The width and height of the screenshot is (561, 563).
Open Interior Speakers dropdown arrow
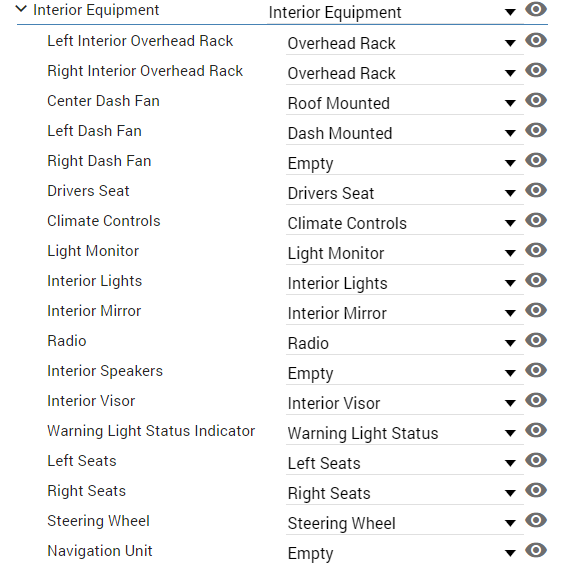[510, 373]
